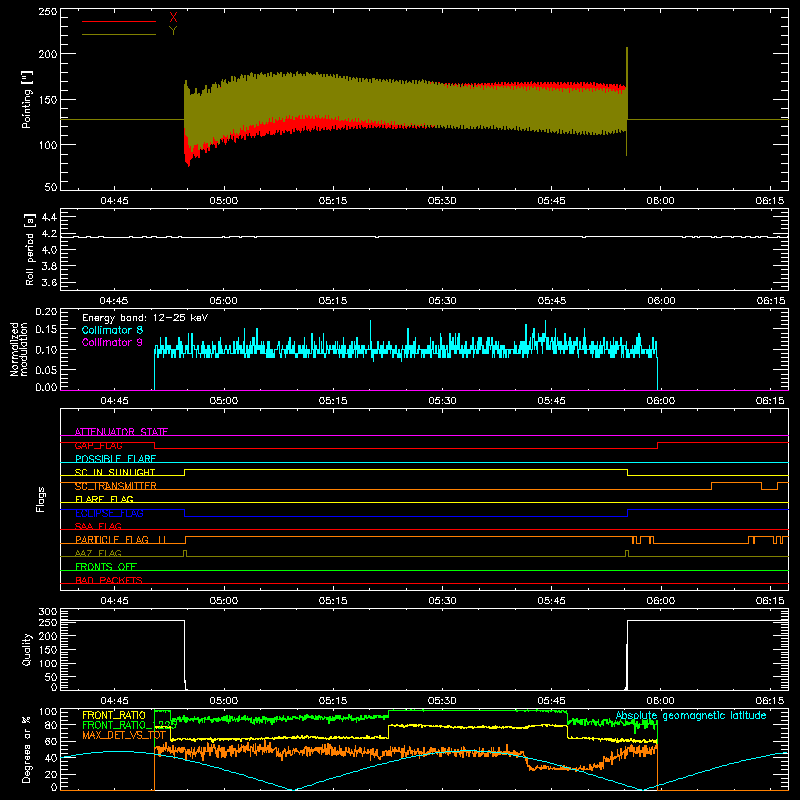Click the 3.6 tick on Roll period axis
This screenshot has width=800, height=800.
coord(49,283)
